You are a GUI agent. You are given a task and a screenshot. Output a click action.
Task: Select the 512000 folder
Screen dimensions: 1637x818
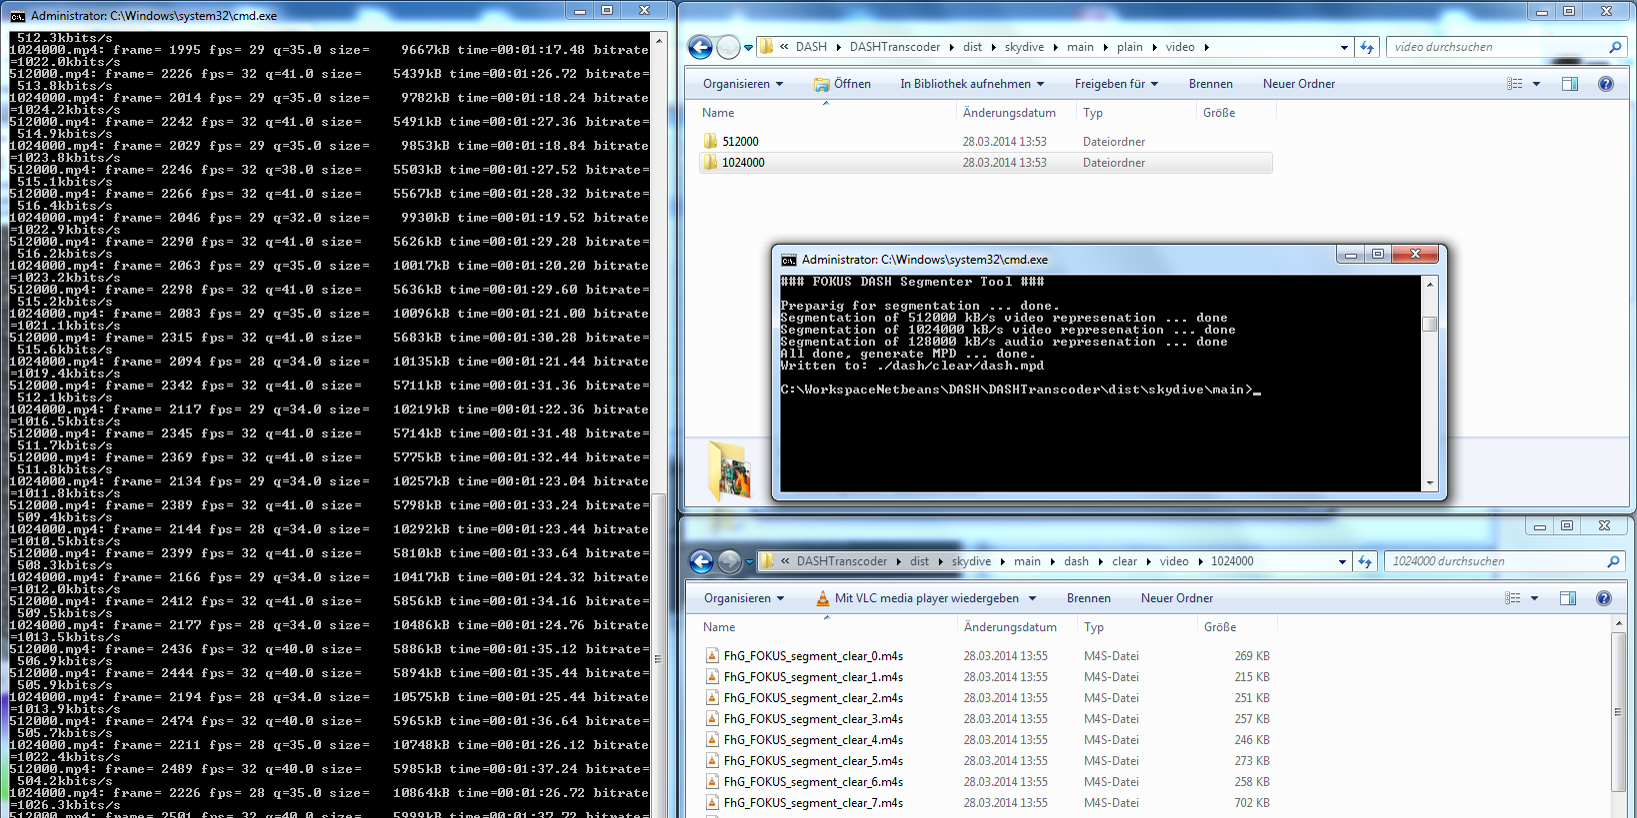(x=740, y=142)
